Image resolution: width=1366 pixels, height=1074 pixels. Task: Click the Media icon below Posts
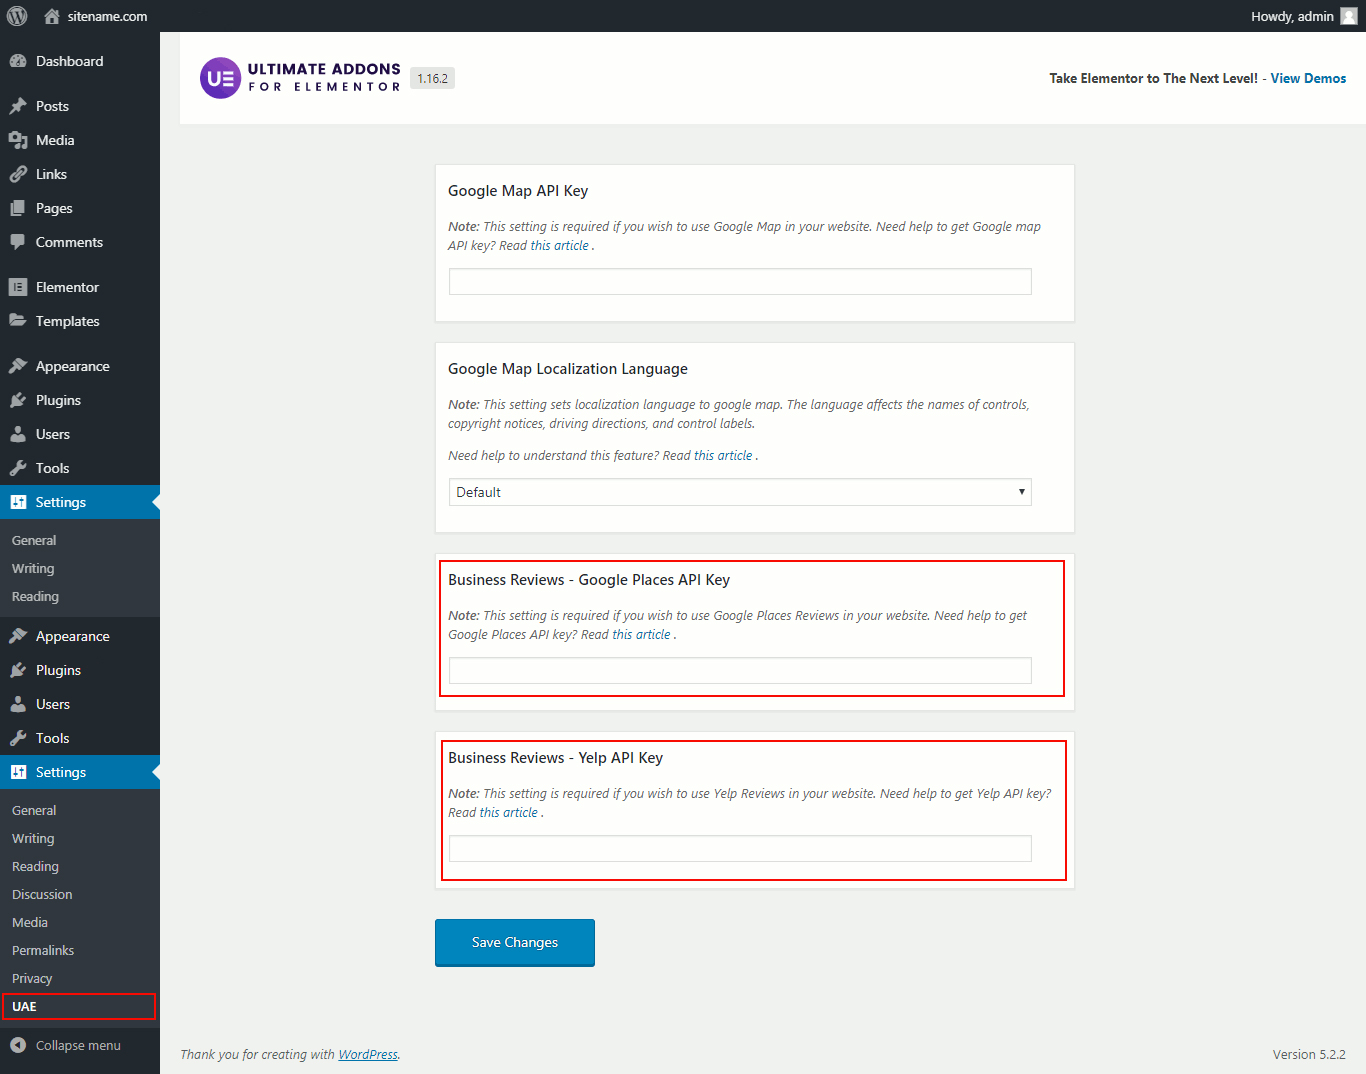pos(18,140)
